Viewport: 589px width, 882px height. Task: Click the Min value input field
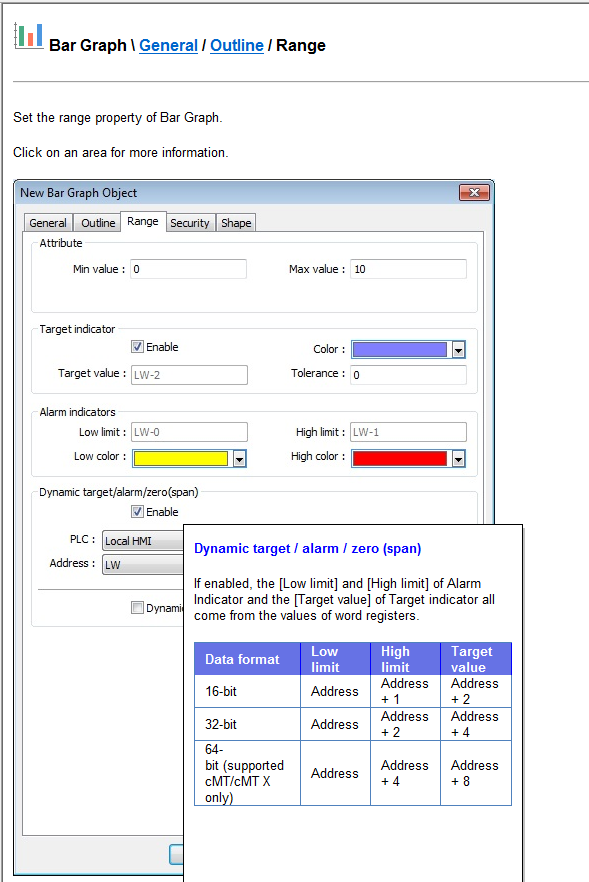(188, 269)
